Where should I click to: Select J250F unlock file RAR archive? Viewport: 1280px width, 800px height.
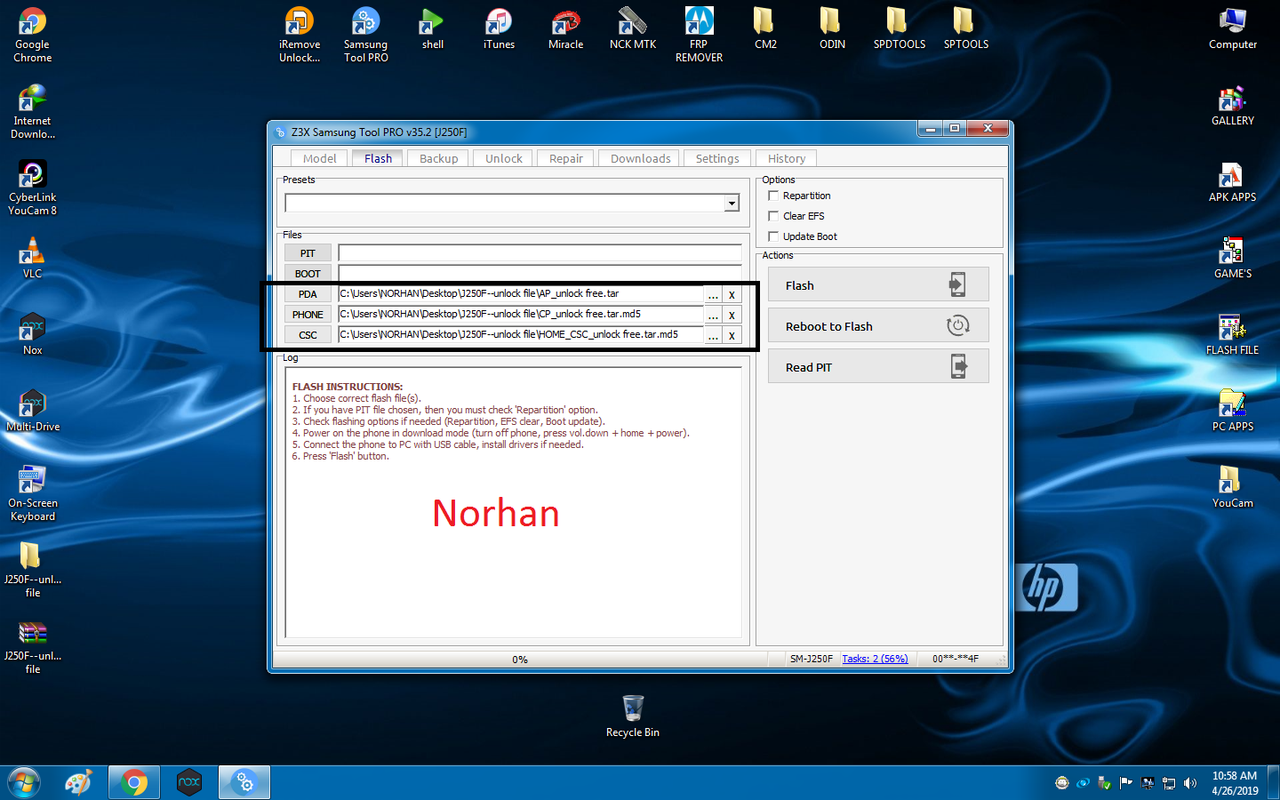click(x=32, y=647)
